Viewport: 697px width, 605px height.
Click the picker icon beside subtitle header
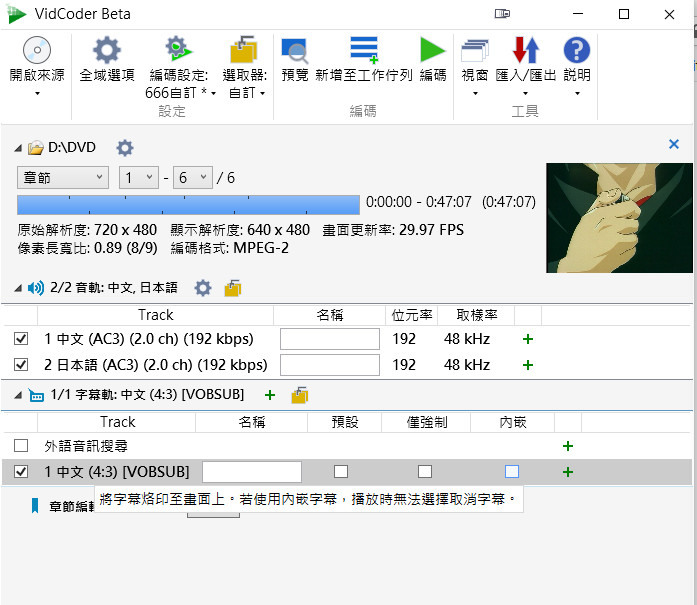coord(300,395)
